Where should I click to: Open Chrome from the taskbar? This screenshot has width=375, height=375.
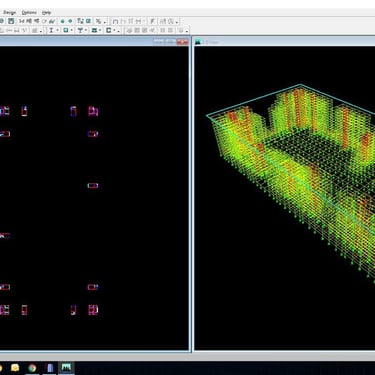click(x=32, y=368)
